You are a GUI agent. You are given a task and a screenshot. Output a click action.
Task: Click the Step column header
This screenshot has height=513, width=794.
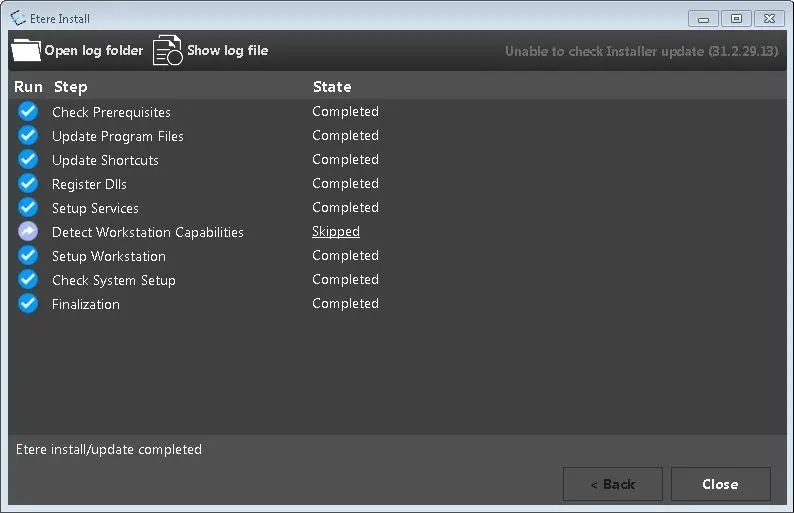[x=70, y=87]
